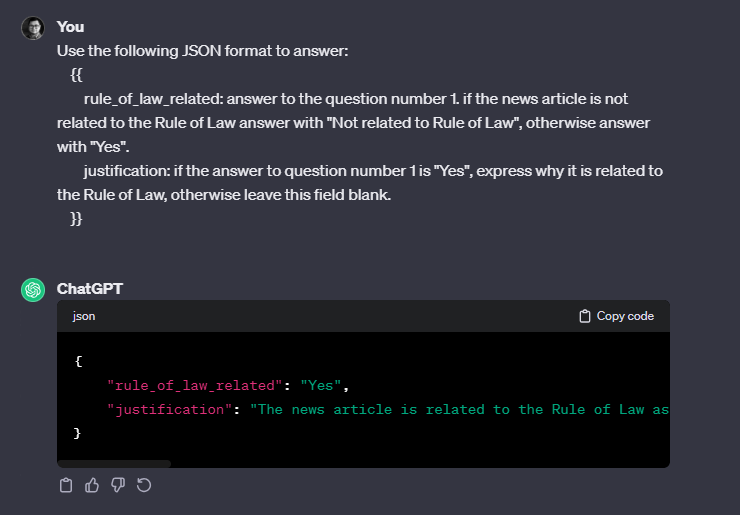Click the "You" sender name
Screen dimensions: 740x515
pyautogui.click(x=70, y=27)
